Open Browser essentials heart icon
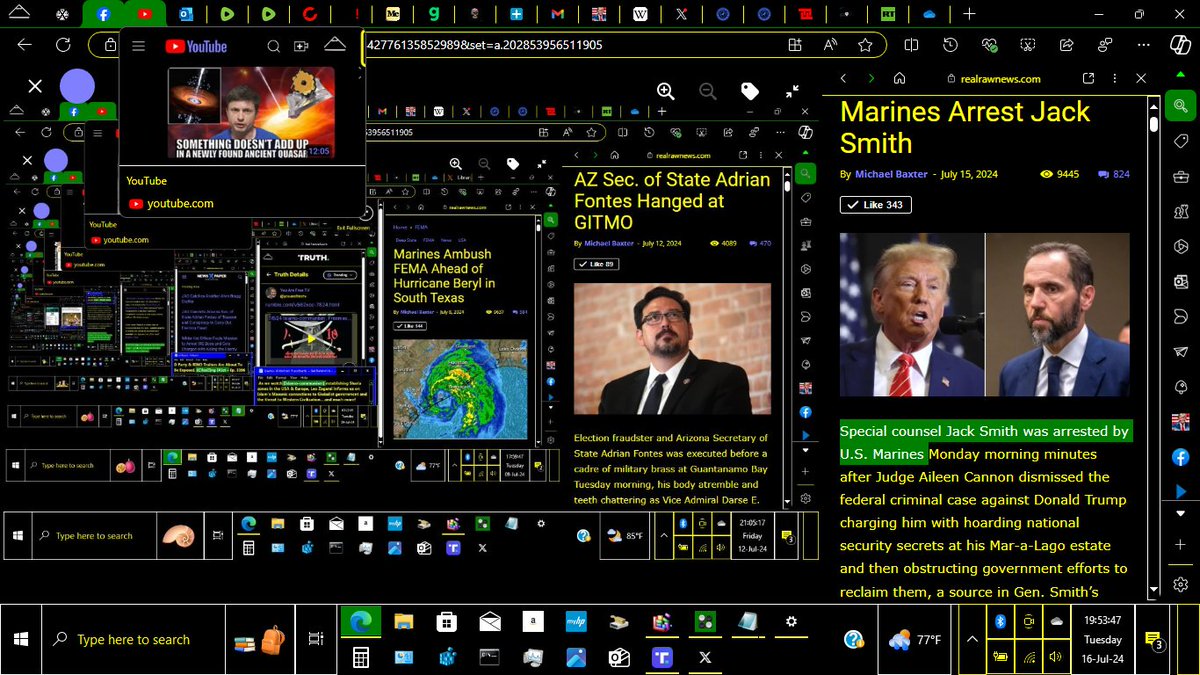The height and width of the screenshot is (675, 1200). (989, 45)
